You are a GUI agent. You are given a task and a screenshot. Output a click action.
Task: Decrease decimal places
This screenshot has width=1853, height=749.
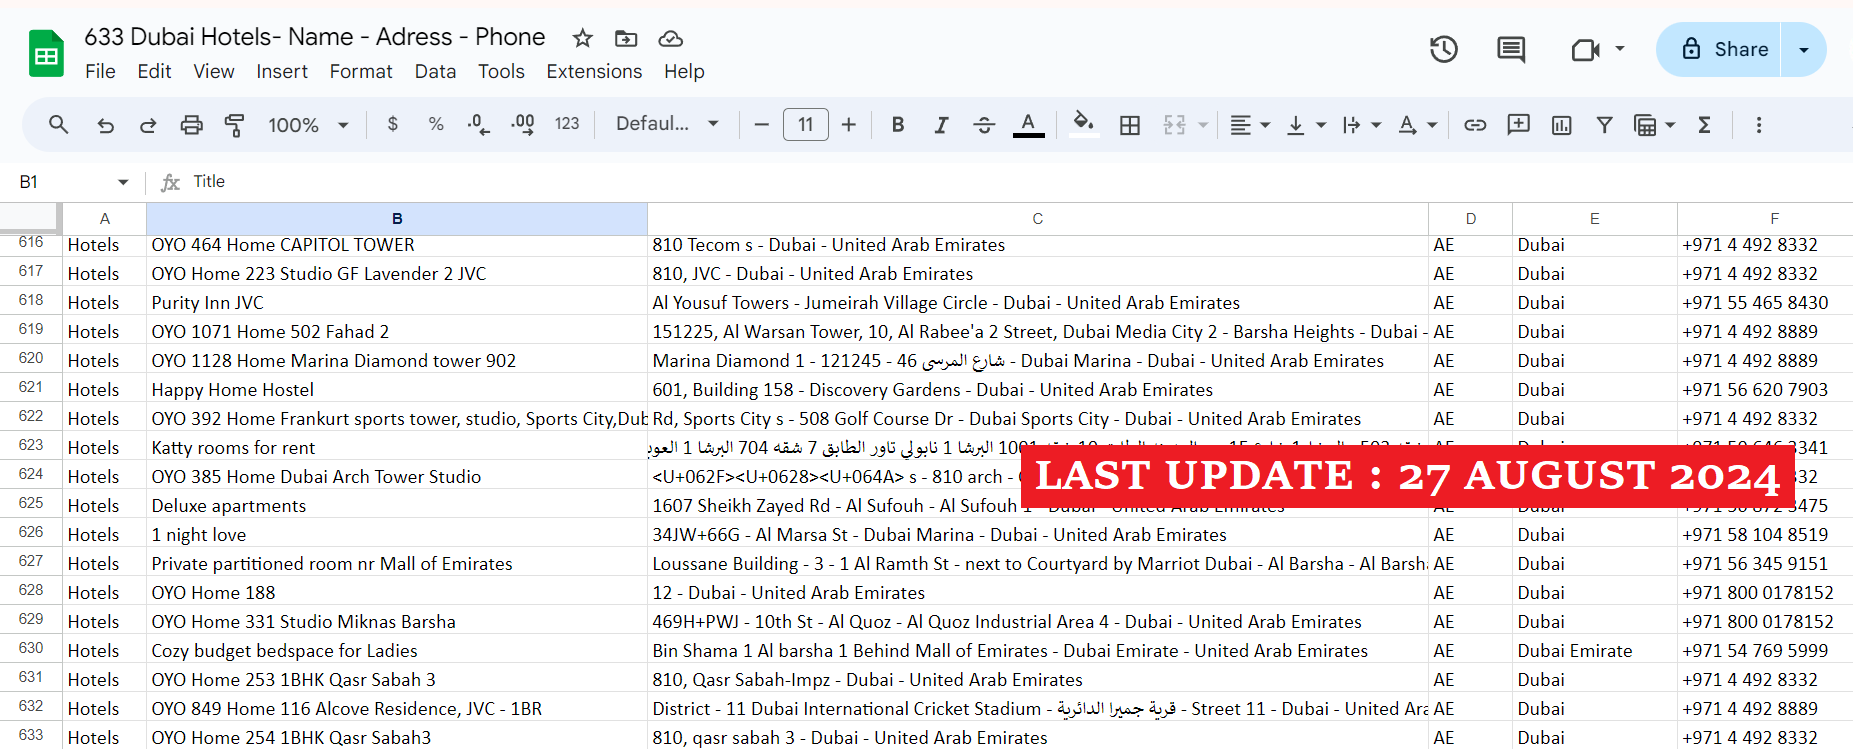point(479,125)
